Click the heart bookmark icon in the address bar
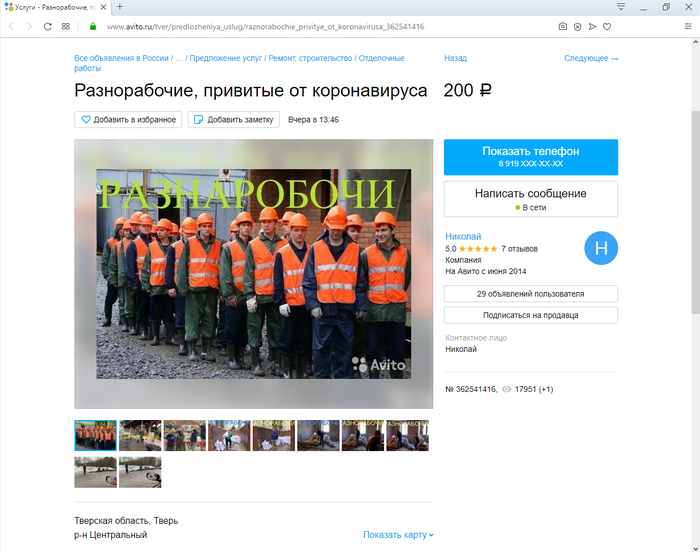The image size is (700, 552). (607, 26)
